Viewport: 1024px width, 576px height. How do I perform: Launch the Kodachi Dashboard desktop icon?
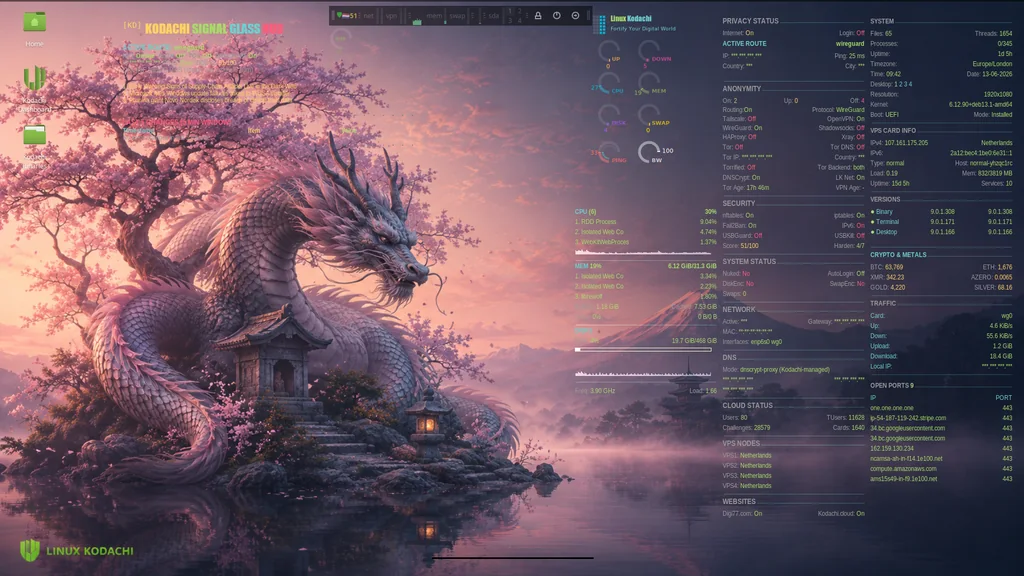[x=35, y=78]
